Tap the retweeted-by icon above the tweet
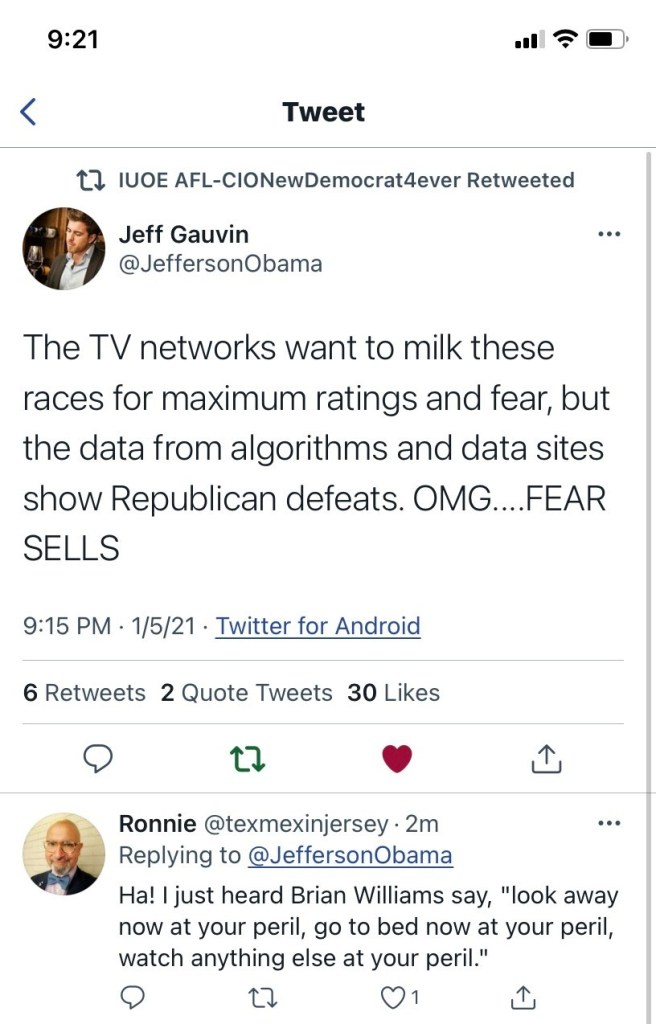The width and height of the screenshot is (656, 1024). 90,180
